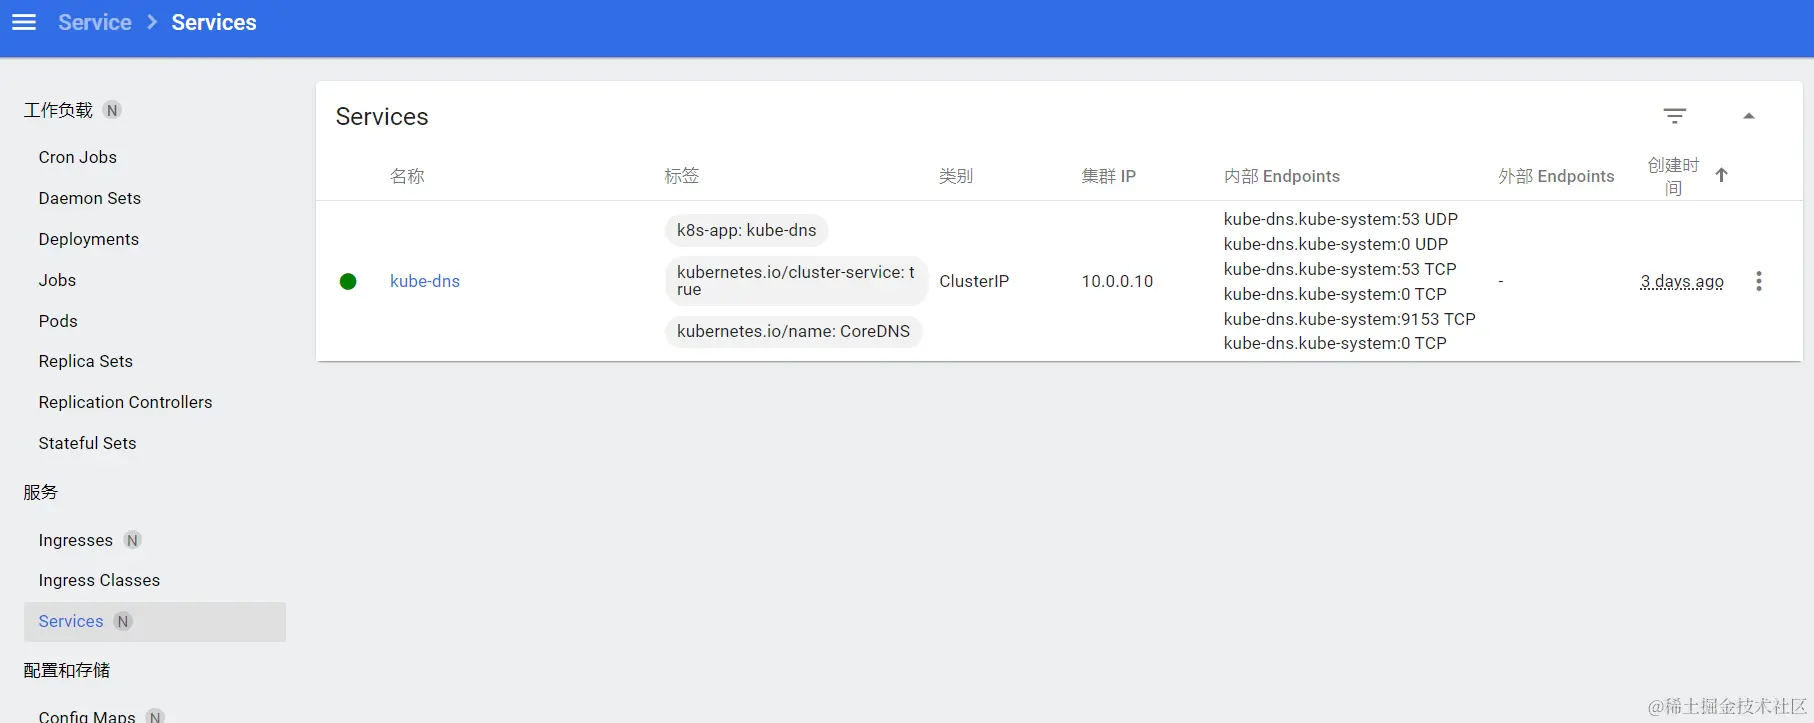Click the 名称 column header
The image size is (1814, 723).
[x=407, y=176]
